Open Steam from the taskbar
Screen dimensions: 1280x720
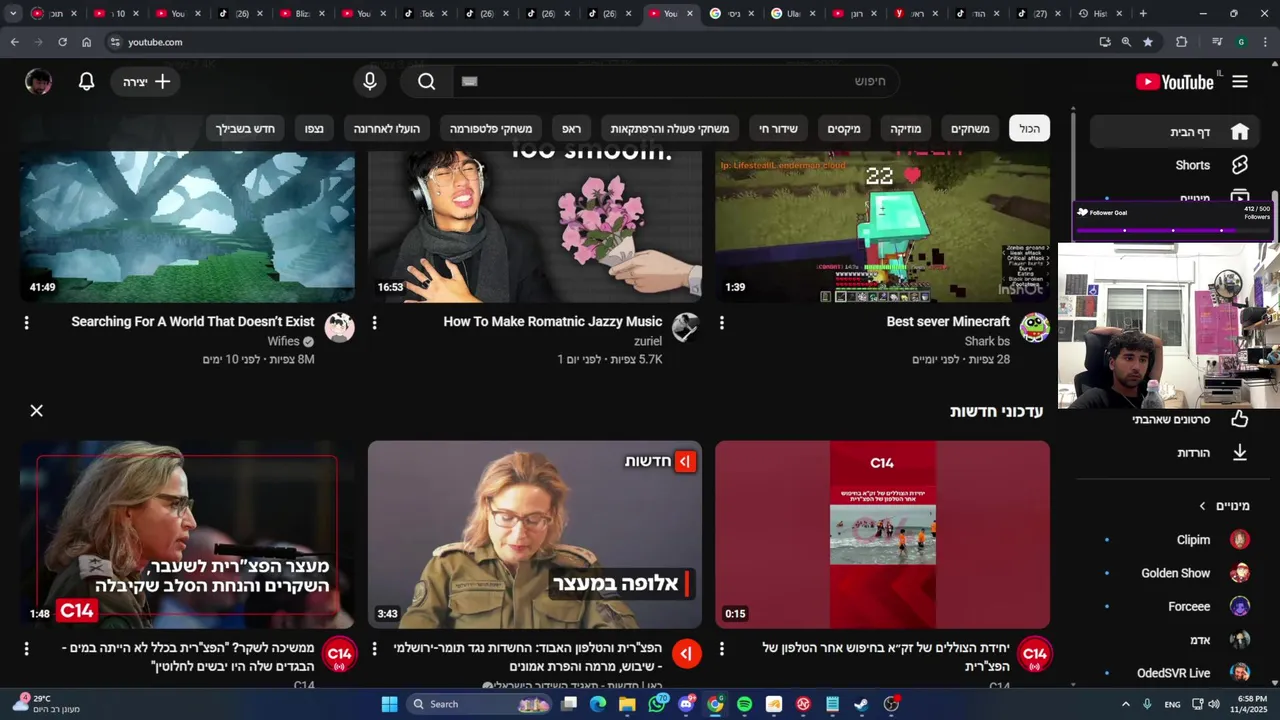(861, 704)
